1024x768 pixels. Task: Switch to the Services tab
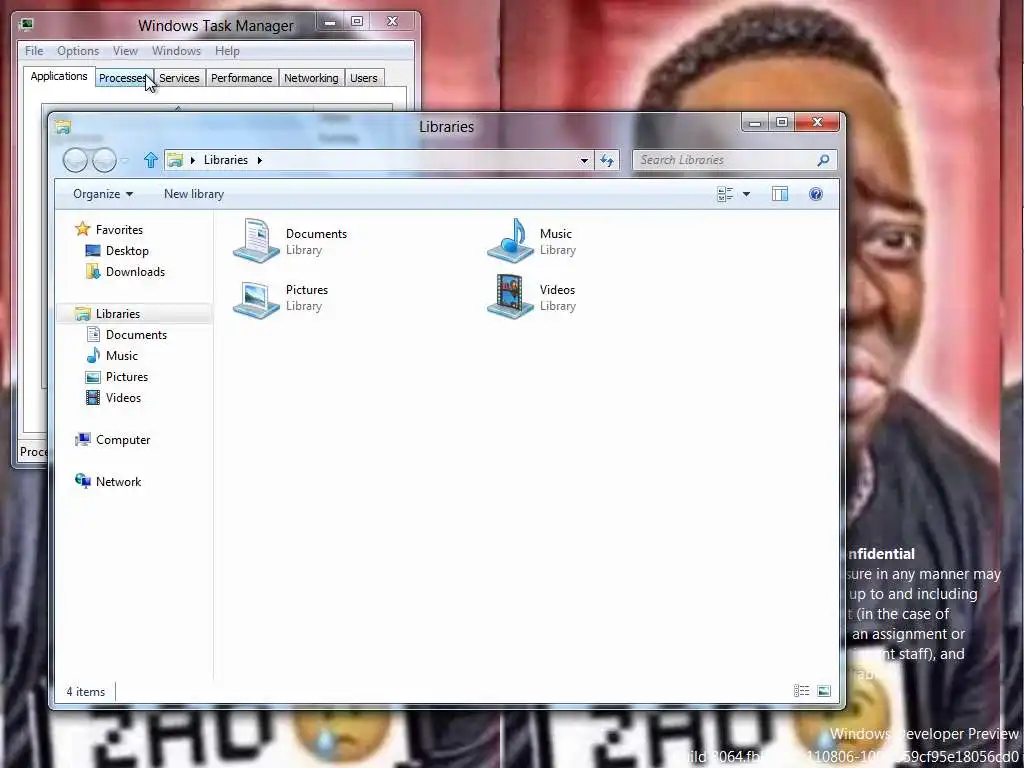pyautogui.click(x=179, y=78)
